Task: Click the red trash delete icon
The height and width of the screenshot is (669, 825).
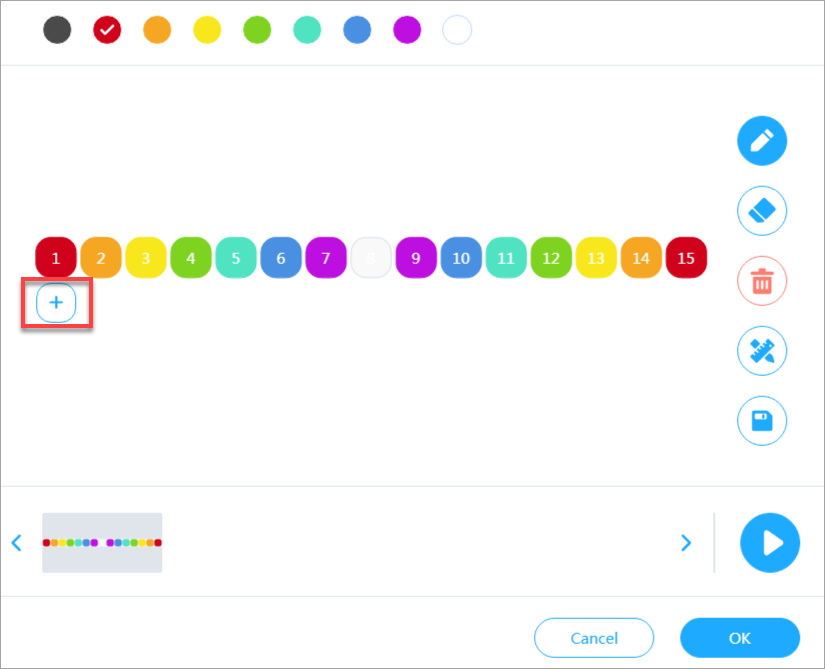Action: tap(762, 281)
